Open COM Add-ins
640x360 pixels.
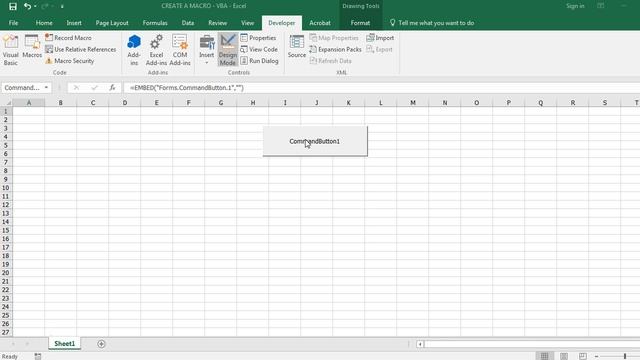pos(180,51)
